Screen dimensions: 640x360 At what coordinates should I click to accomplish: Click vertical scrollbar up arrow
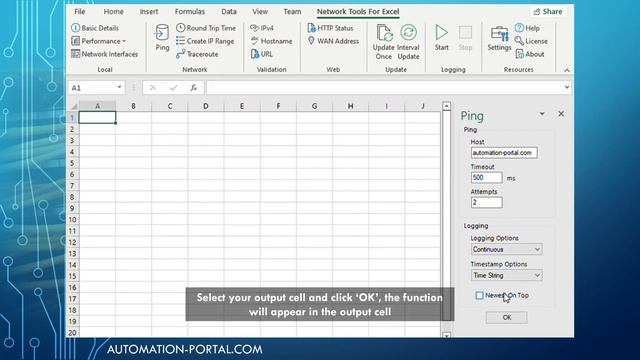[x=447, y=106]
